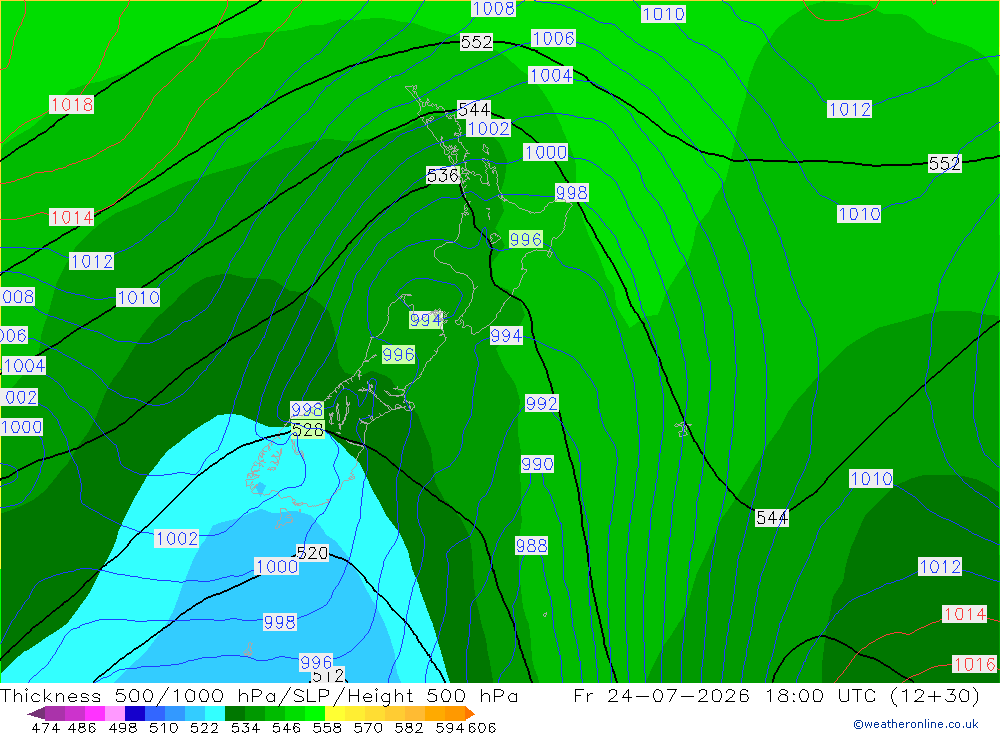Pick the bright magenta legend swatch

(93, 713)
